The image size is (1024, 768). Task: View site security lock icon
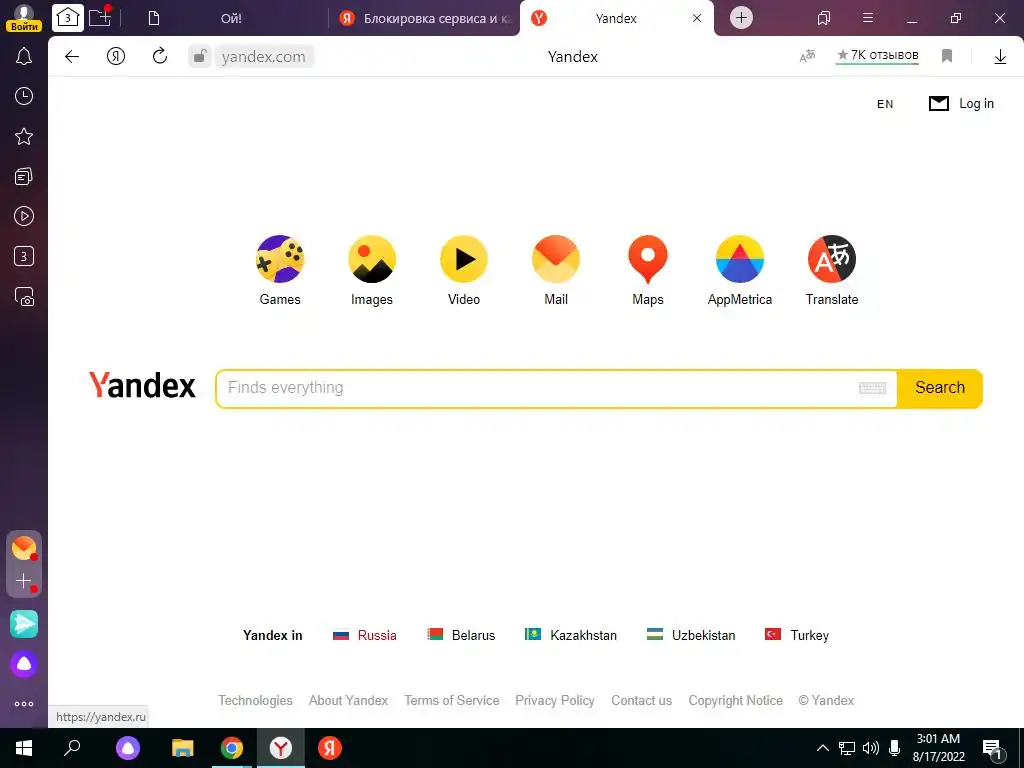point(200,56)
